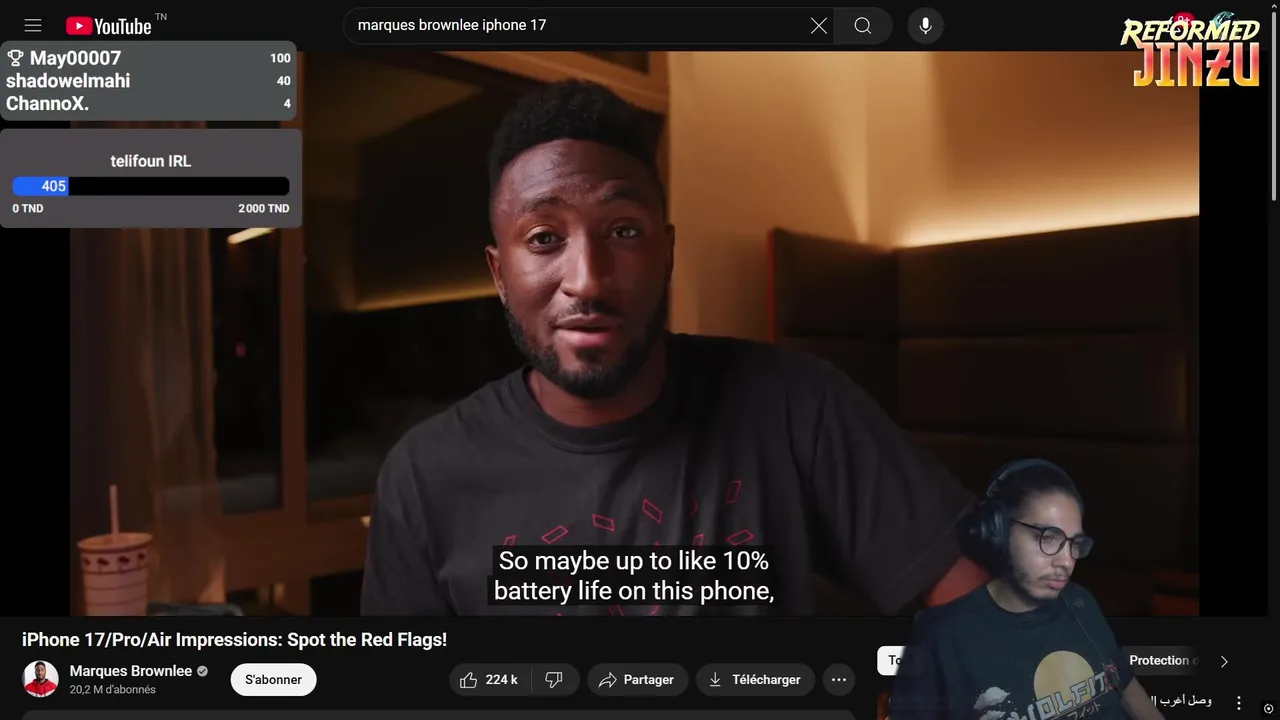Open the Marques Brownlee channel avatar
This screenshot has height=720, width=1280.
41,679
